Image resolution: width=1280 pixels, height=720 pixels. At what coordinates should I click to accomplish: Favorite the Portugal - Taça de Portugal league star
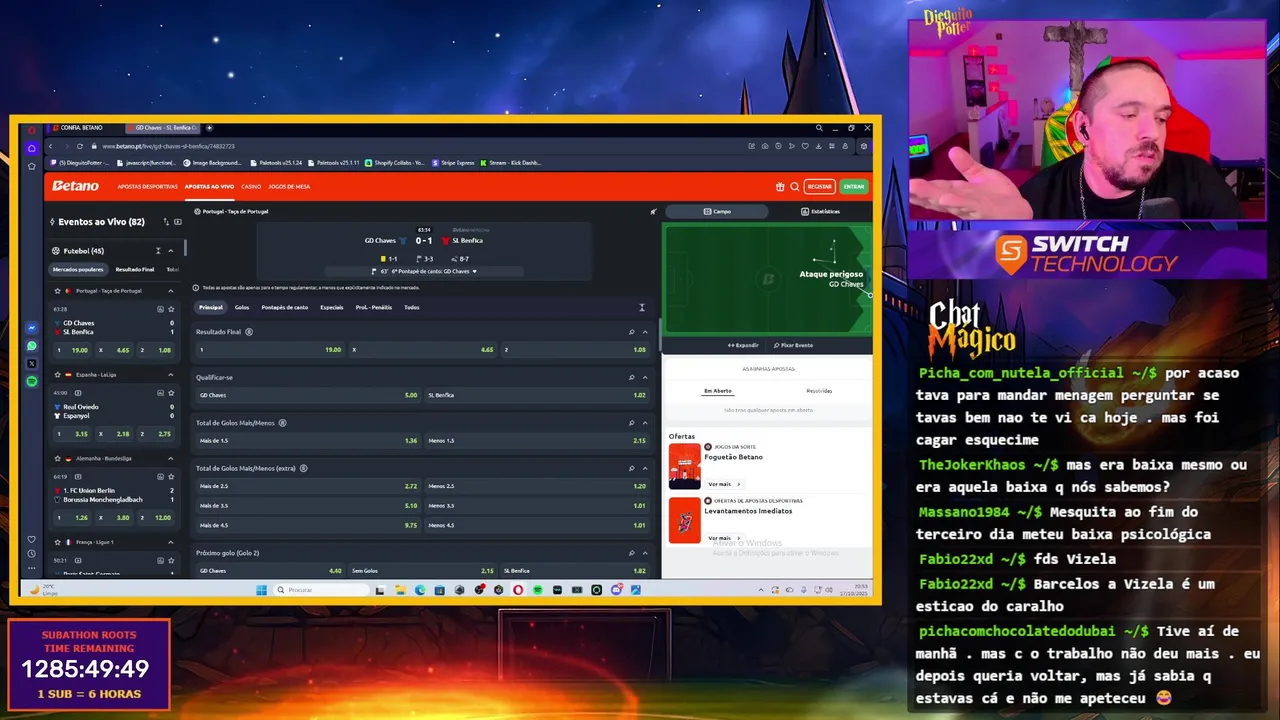coord(58,291)
